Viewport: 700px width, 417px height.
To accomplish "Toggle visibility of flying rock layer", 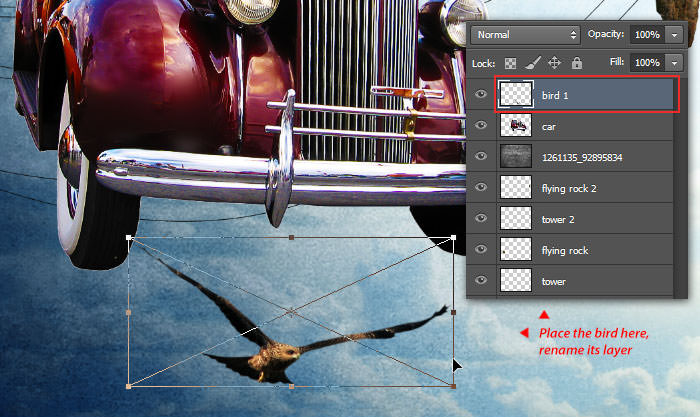I will 481,249.
